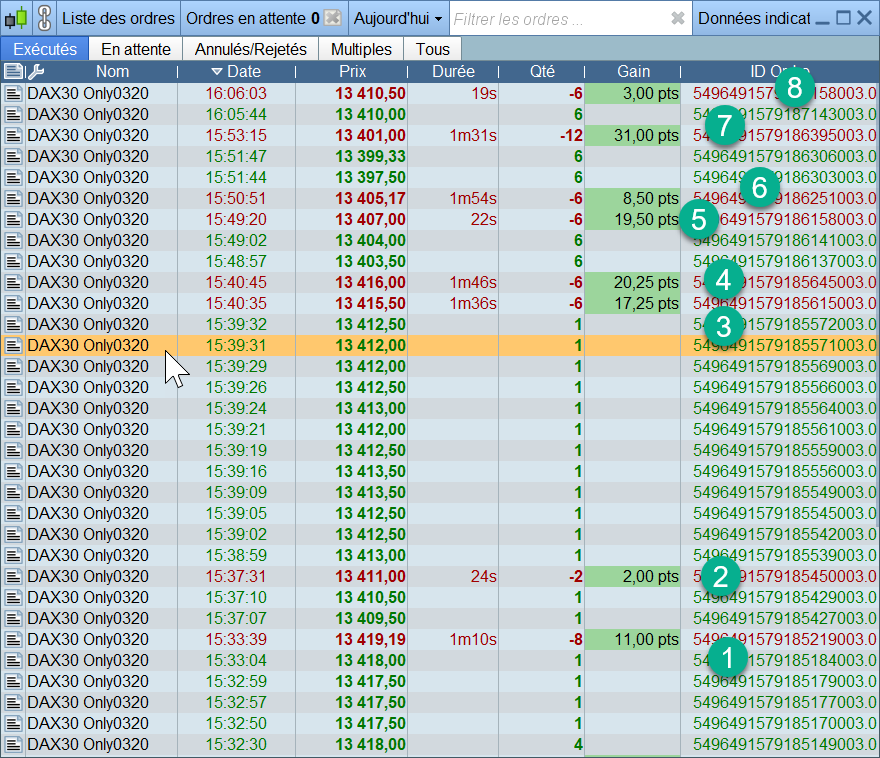The width and height of the screenshot is (880, 758).
Task: Sort orders by the Prix column
Action: tap(352, 71)
